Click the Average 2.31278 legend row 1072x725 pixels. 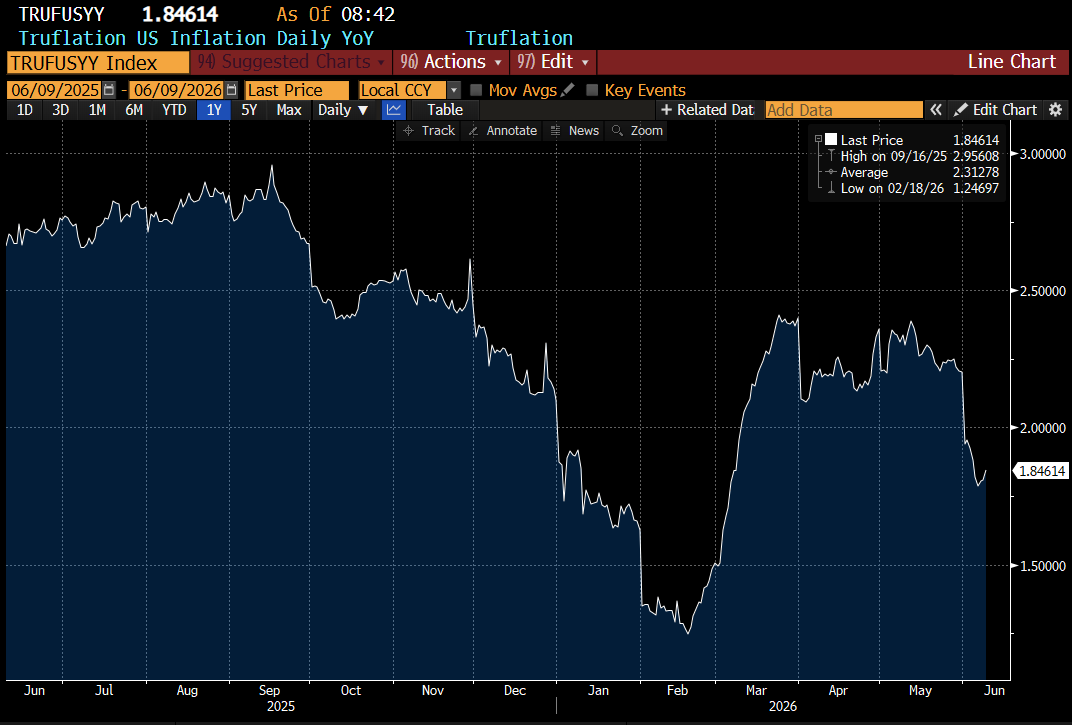click(912, 172)
